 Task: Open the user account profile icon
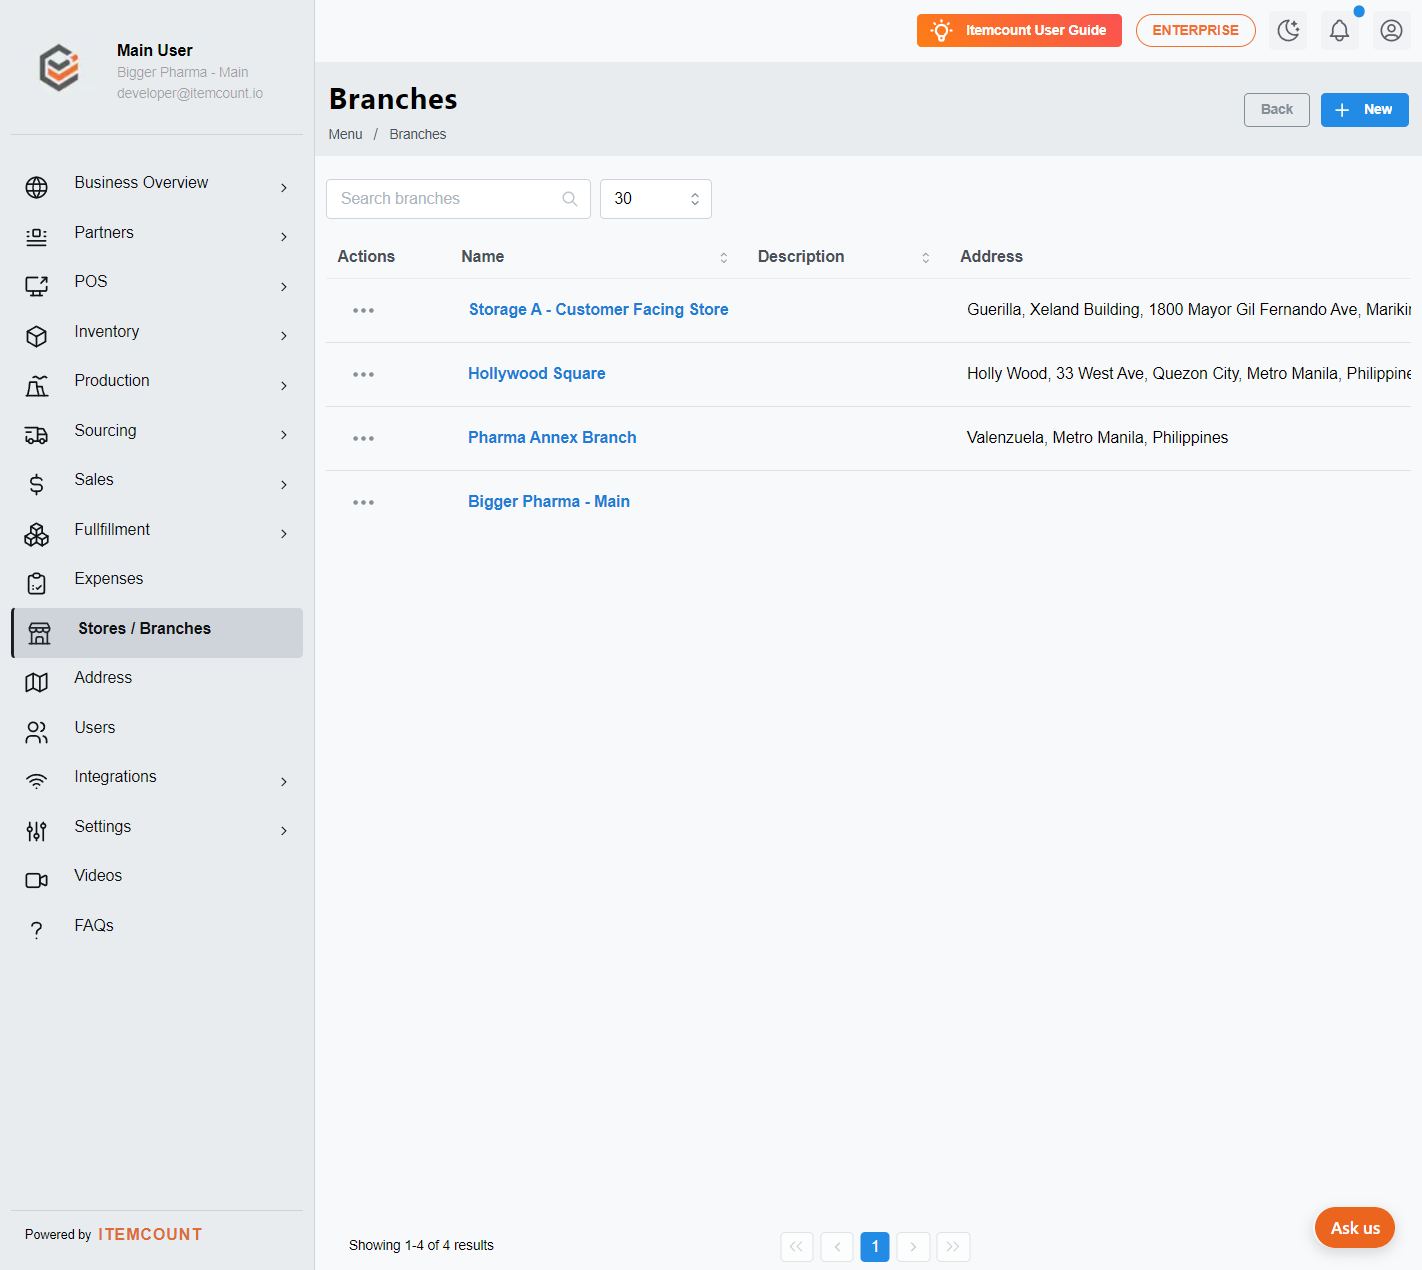point(1391,30)
